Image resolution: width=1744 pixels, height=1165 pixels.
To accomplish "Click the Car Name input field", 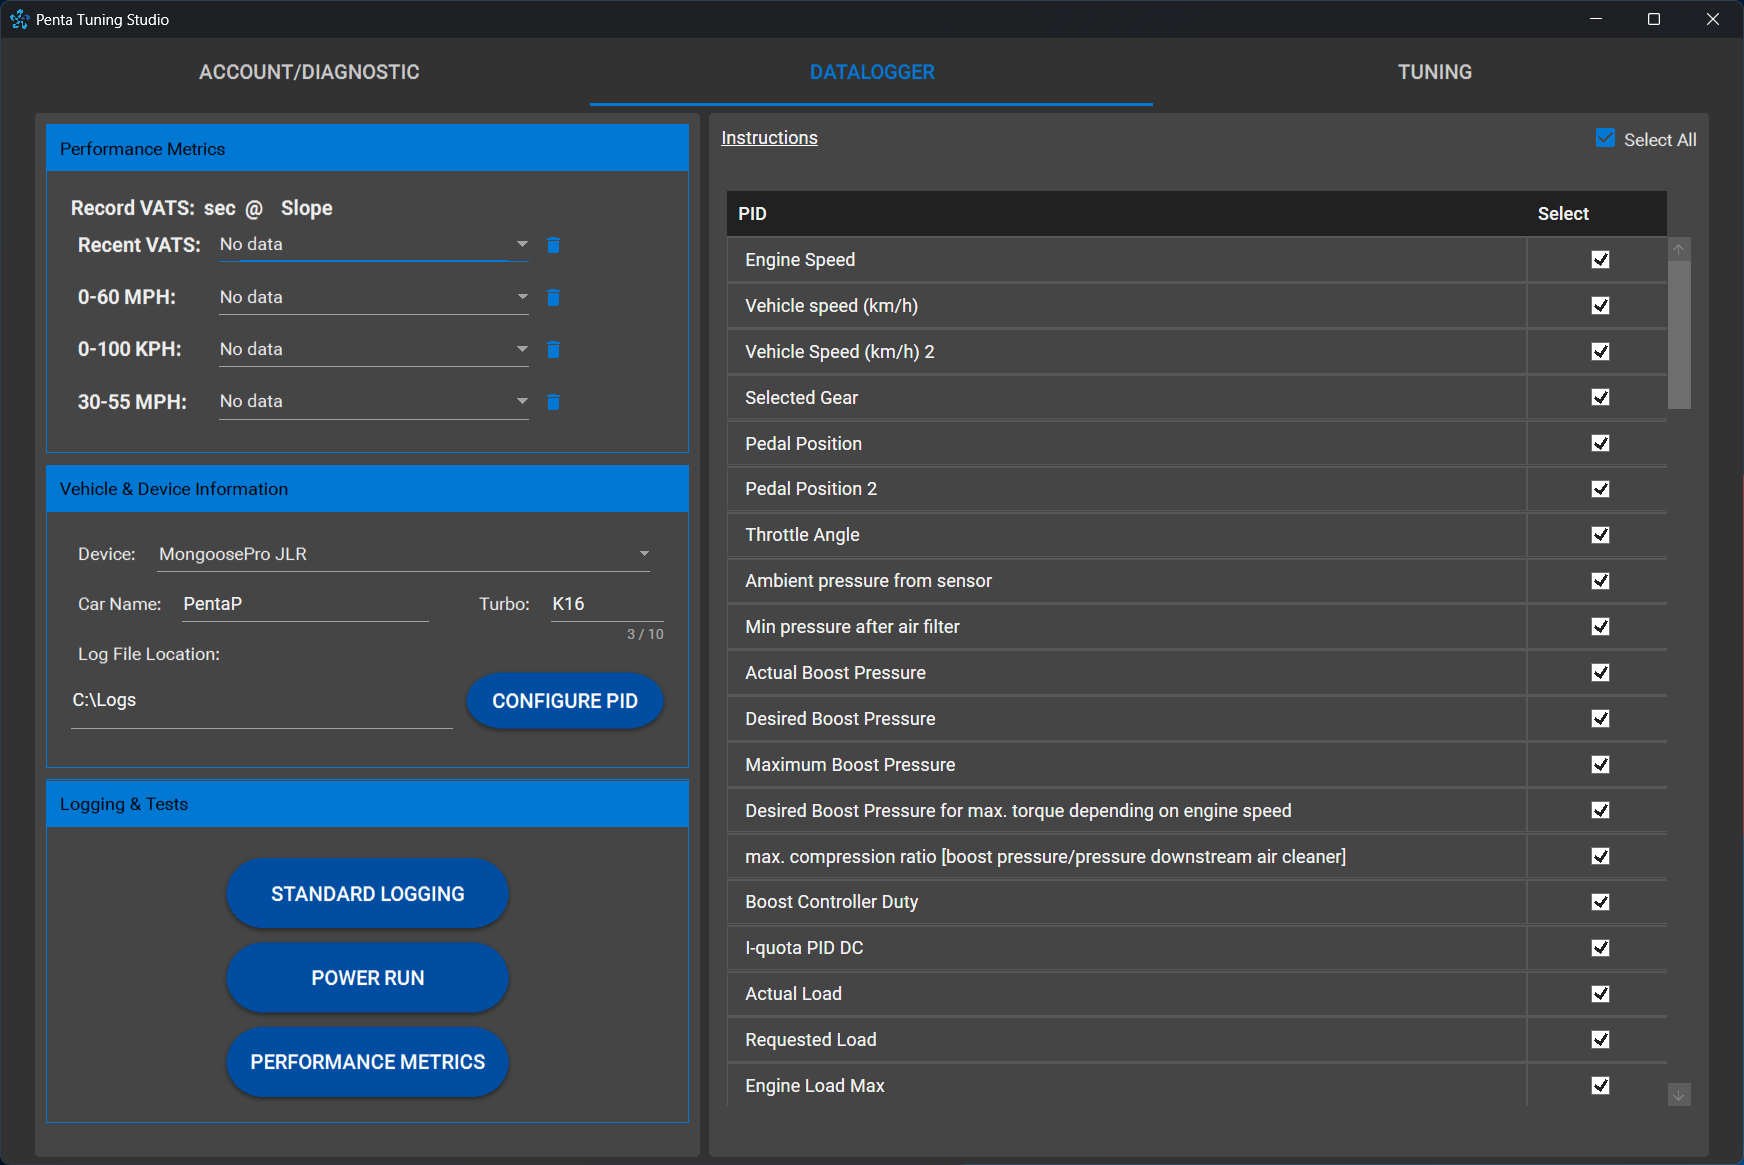I will point(304,604).
